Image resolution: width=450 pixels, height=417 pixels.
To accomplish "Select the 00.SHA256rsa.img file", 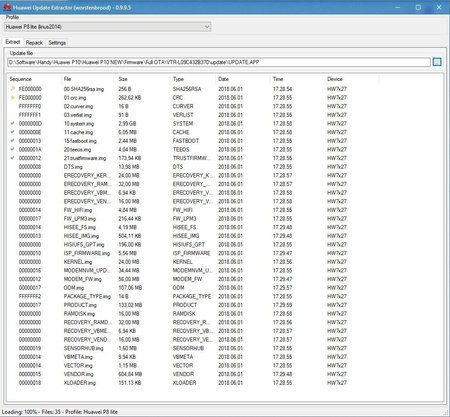I will point(84,89).
